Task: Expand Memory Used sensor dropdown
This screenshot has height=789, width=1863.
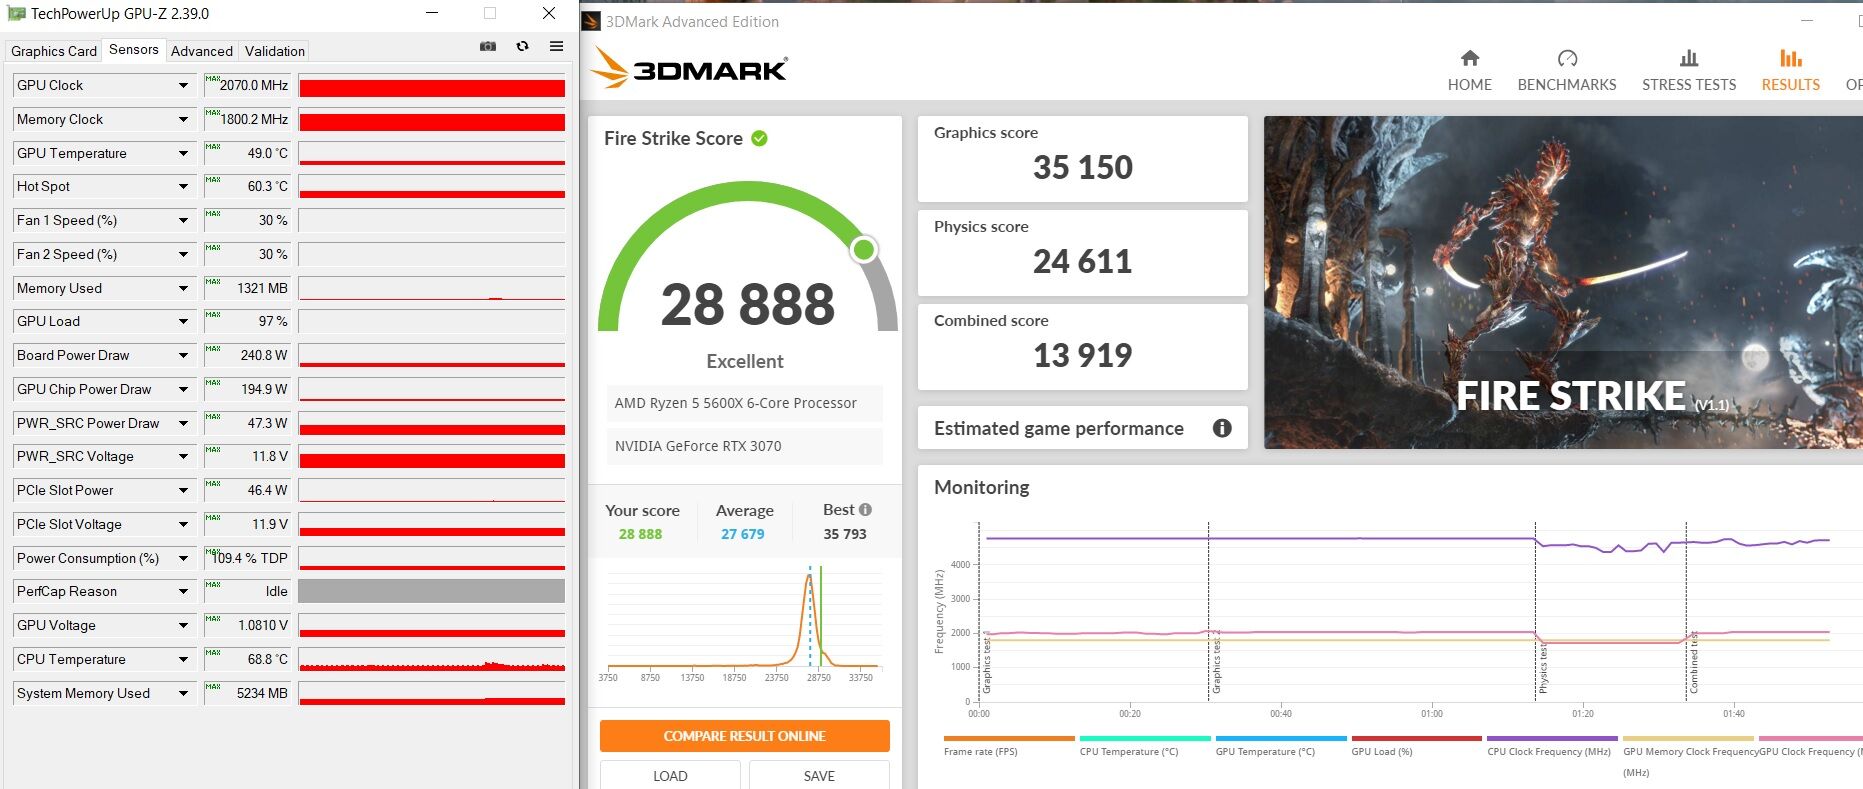Action: click(x=183, y=289)
